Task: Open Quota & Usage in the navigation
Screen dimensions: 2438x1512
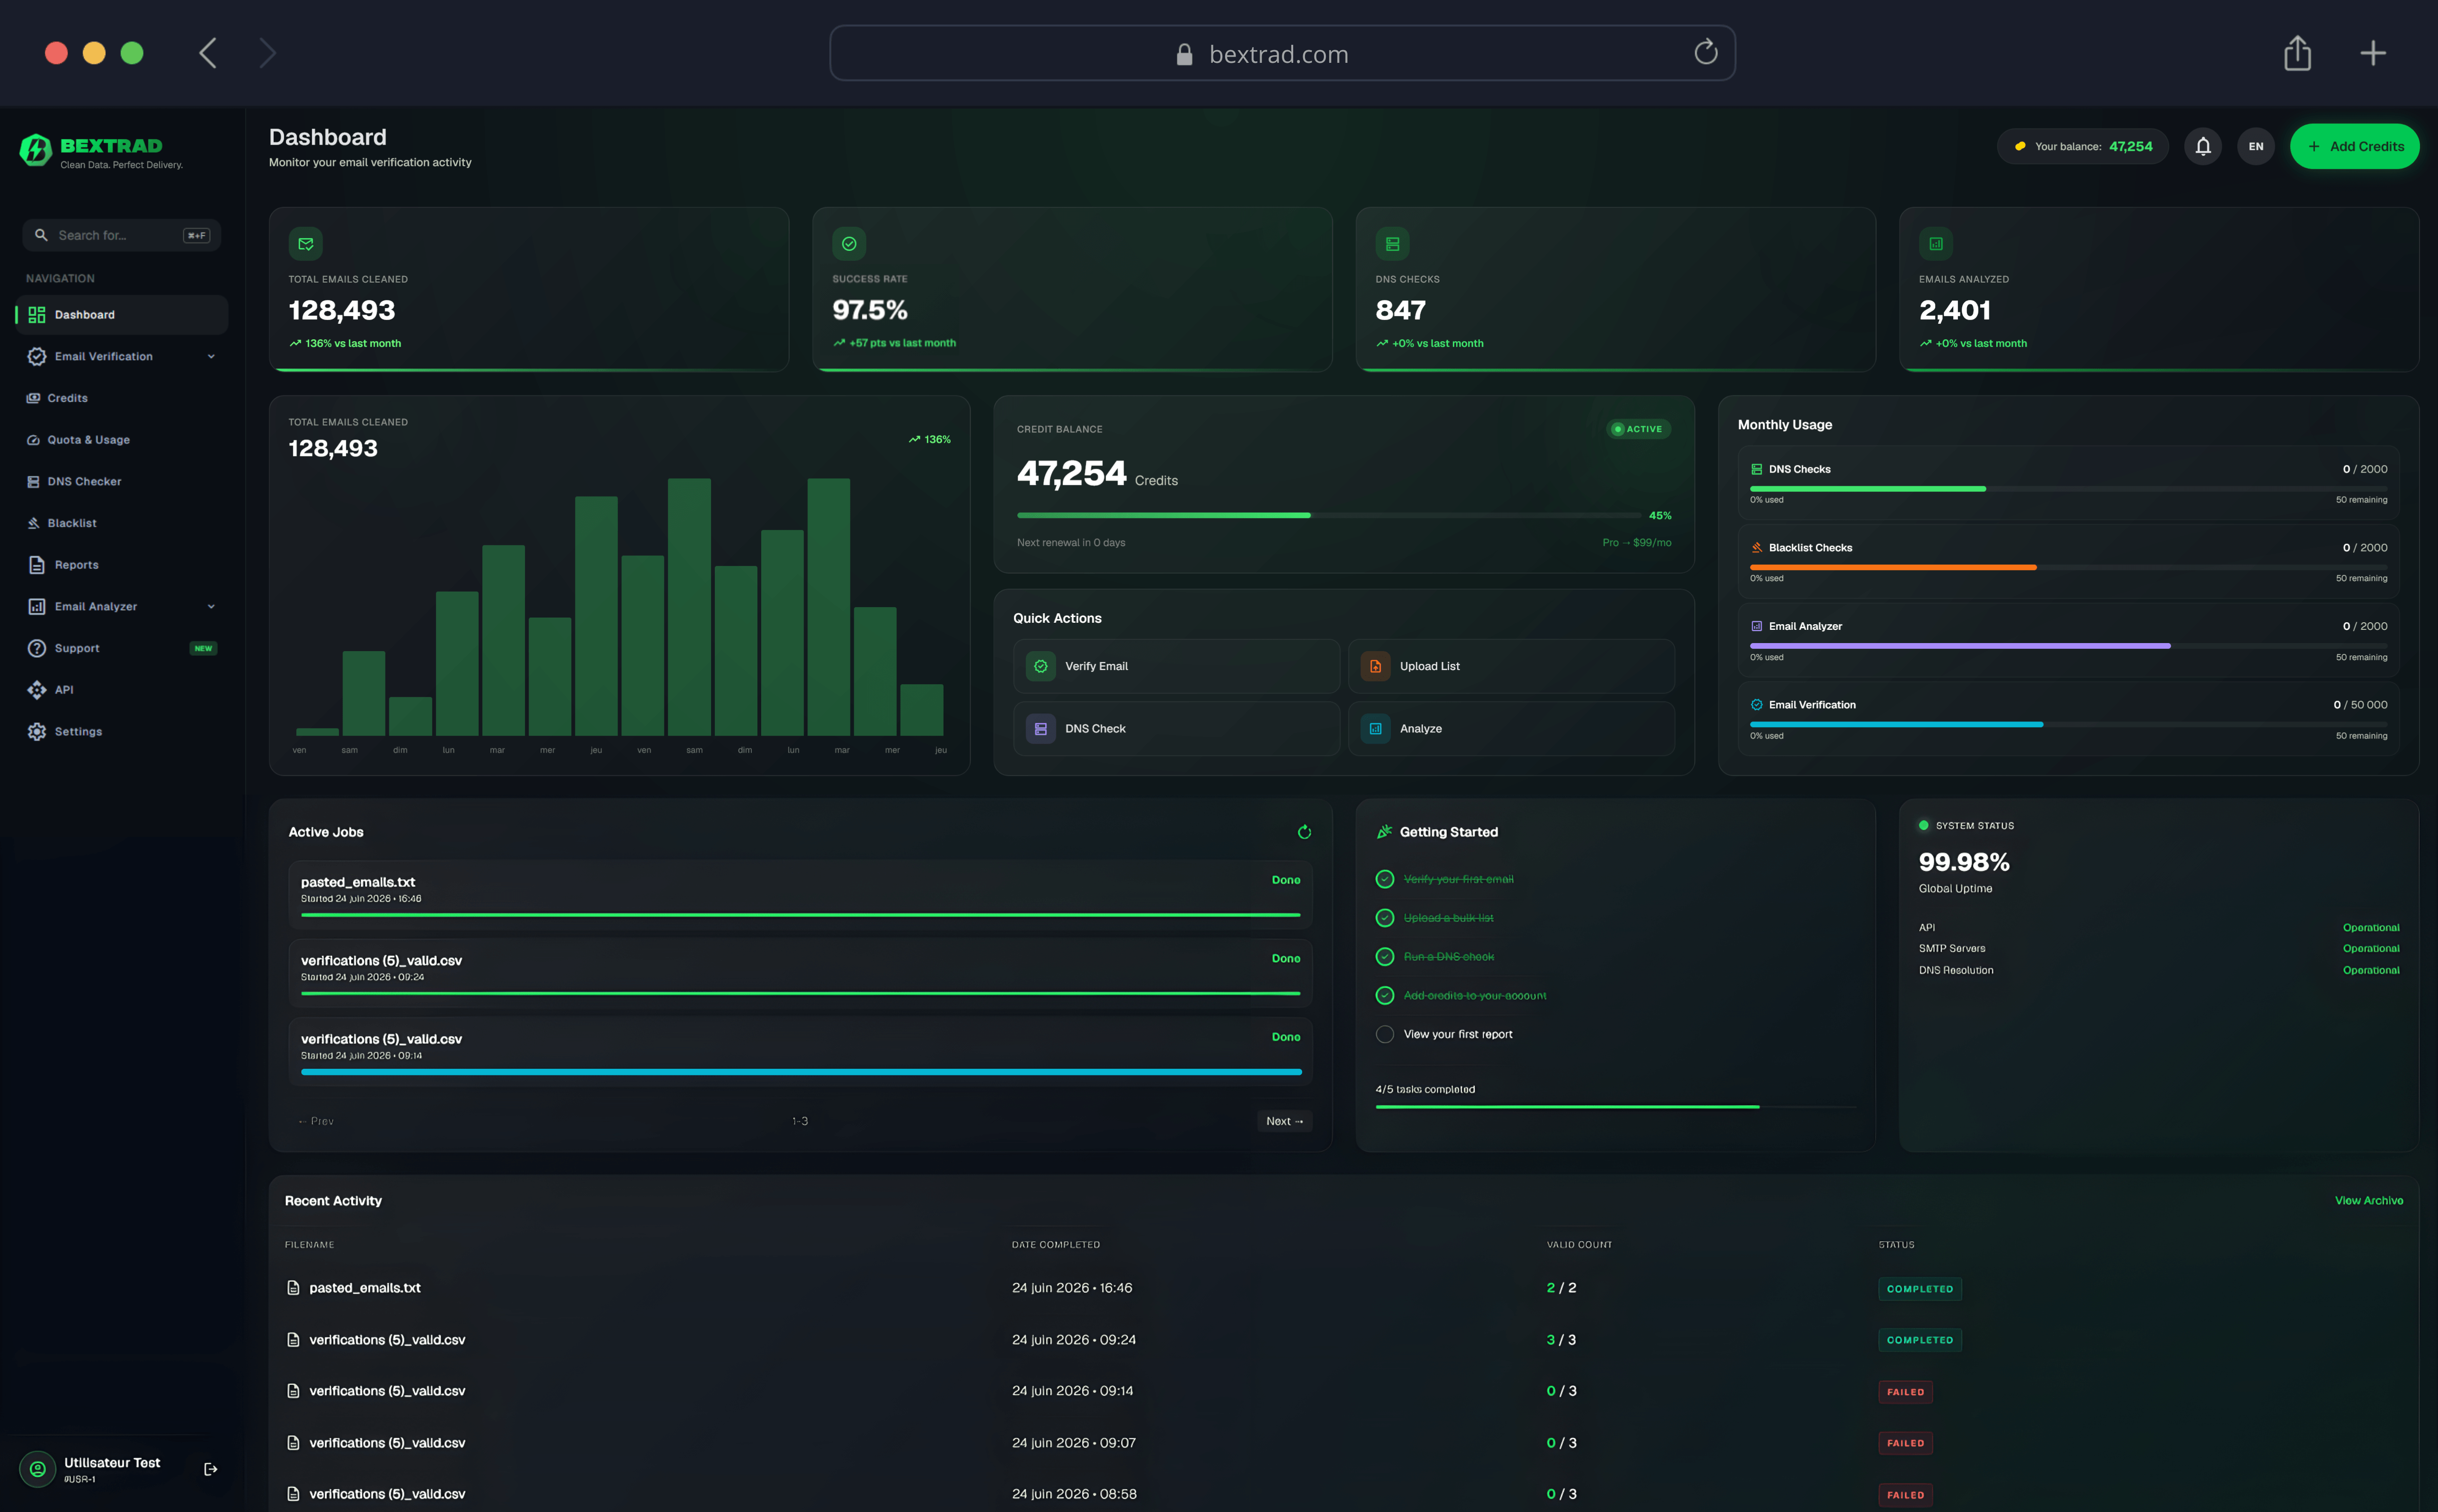Action: point(122,440)
